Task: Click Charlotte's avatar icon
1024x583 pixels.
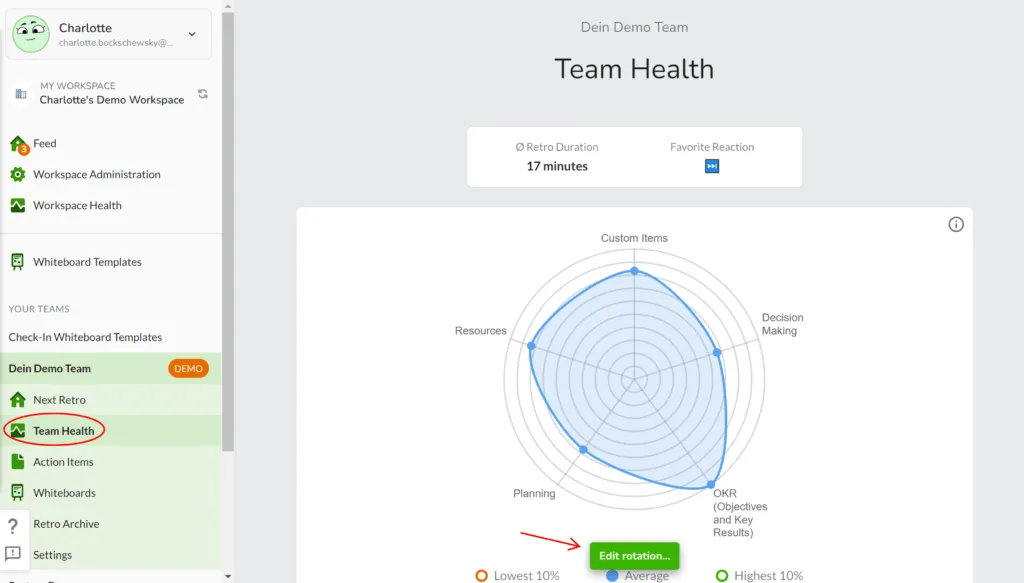Action: pyautogui.click(x=31, y=34)
